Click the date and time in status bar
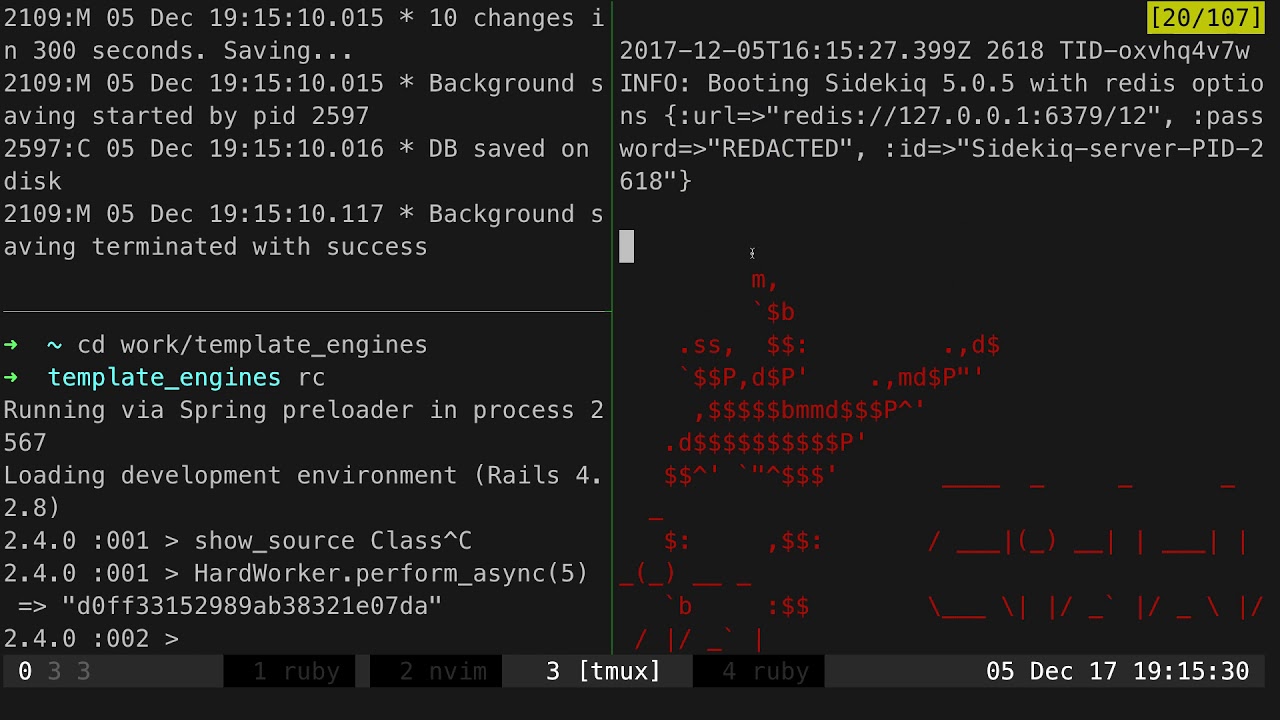The image size is (1280, 720). pyautogui.click(x=1118, y=671)
